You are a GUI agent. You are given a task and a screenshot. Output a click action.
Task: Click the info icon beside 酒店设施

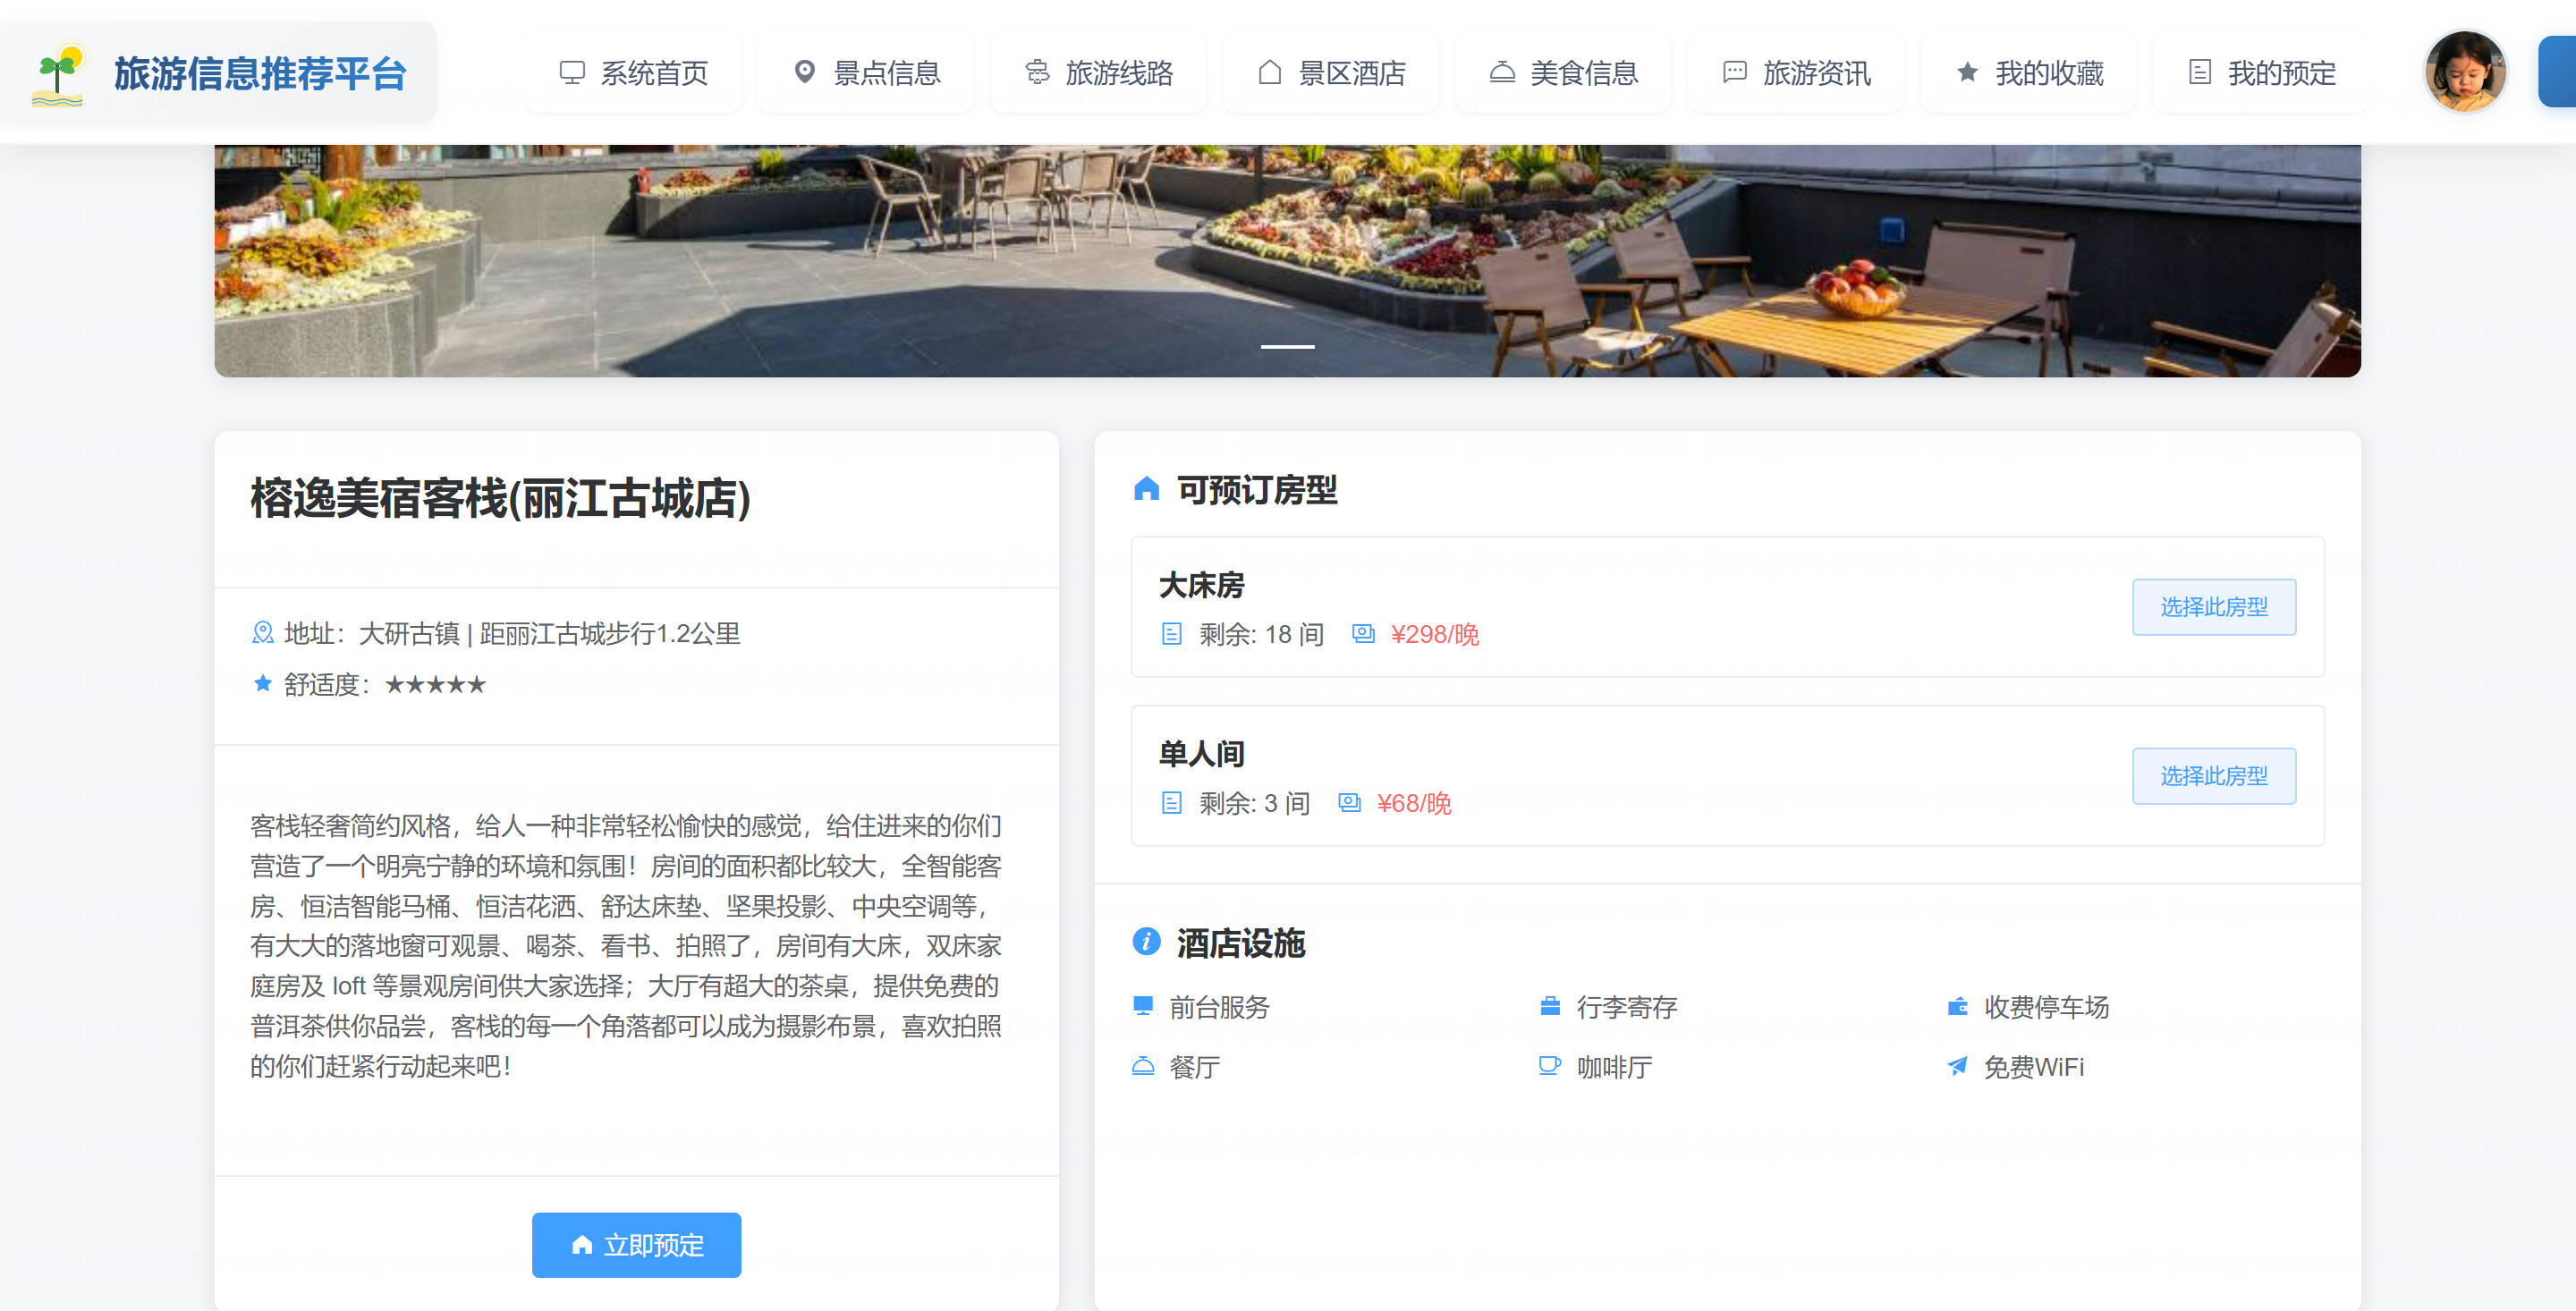point(1146,941)
